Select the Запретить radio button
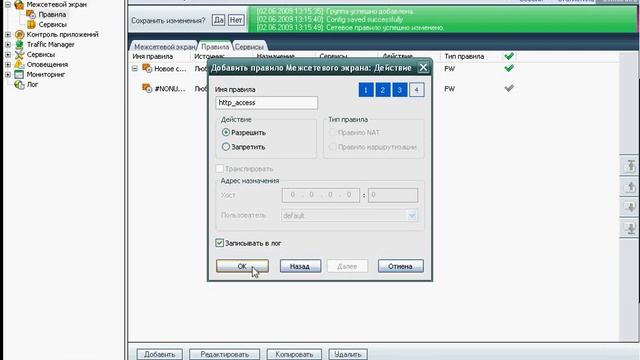Screen dimensions: 640x360 pos(226,147)
